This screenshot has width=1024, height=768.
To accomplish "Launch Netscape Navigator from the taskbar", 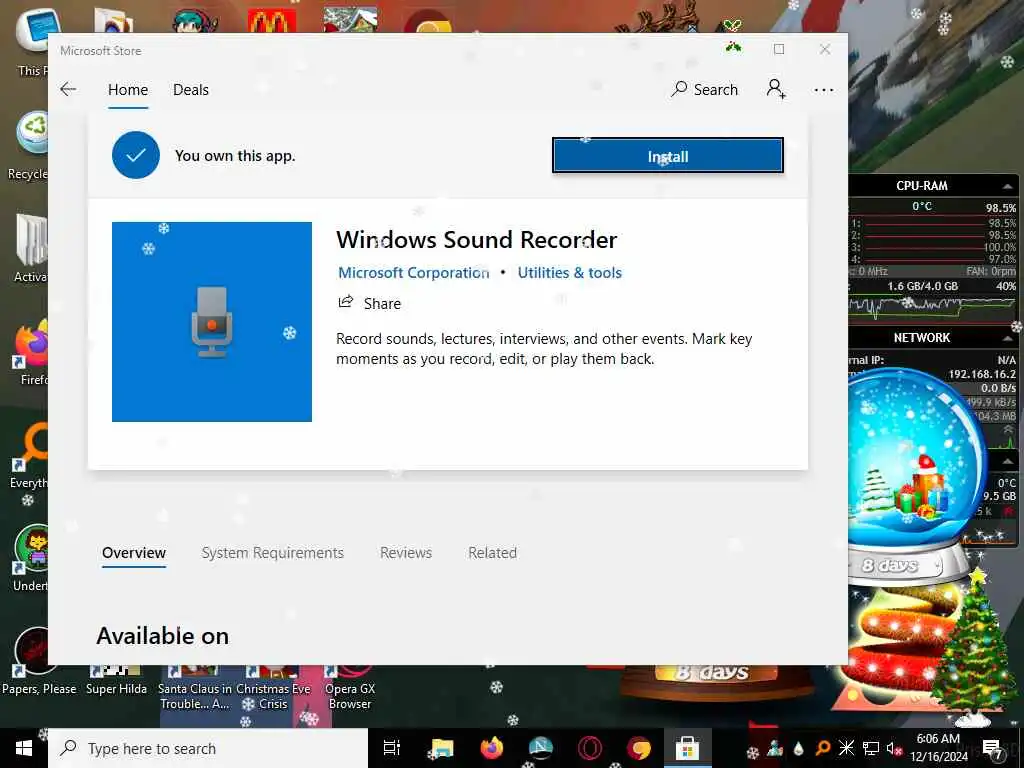I will tap(541, 748).
